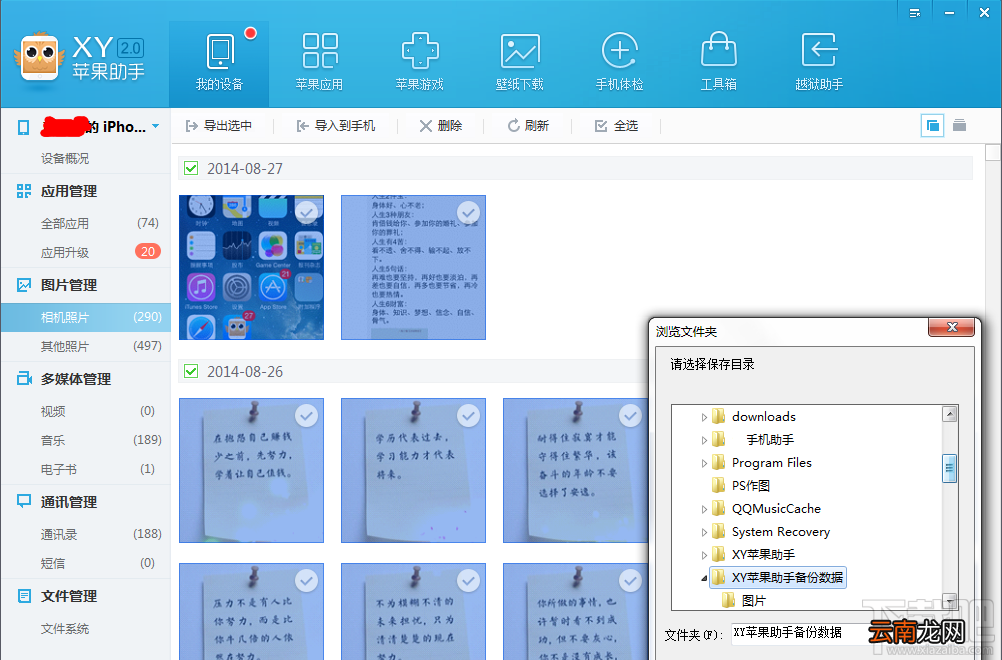The height and width of the screenshot is (660, 1002).
Task: Click the 刷新 refresh button
Action: pos(528,126)
